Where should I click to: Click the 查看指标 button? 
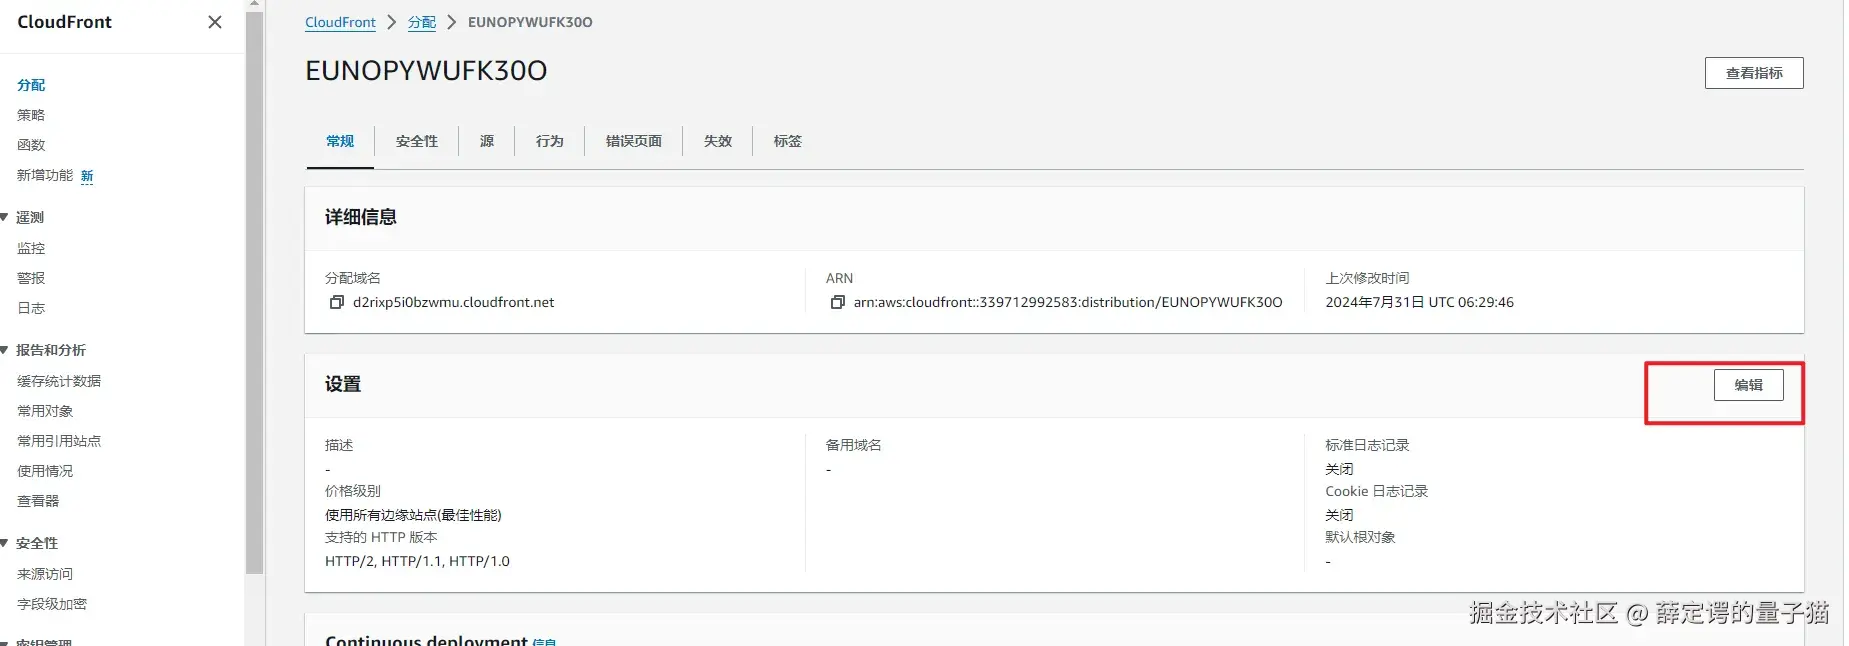tap(1754, 73)
